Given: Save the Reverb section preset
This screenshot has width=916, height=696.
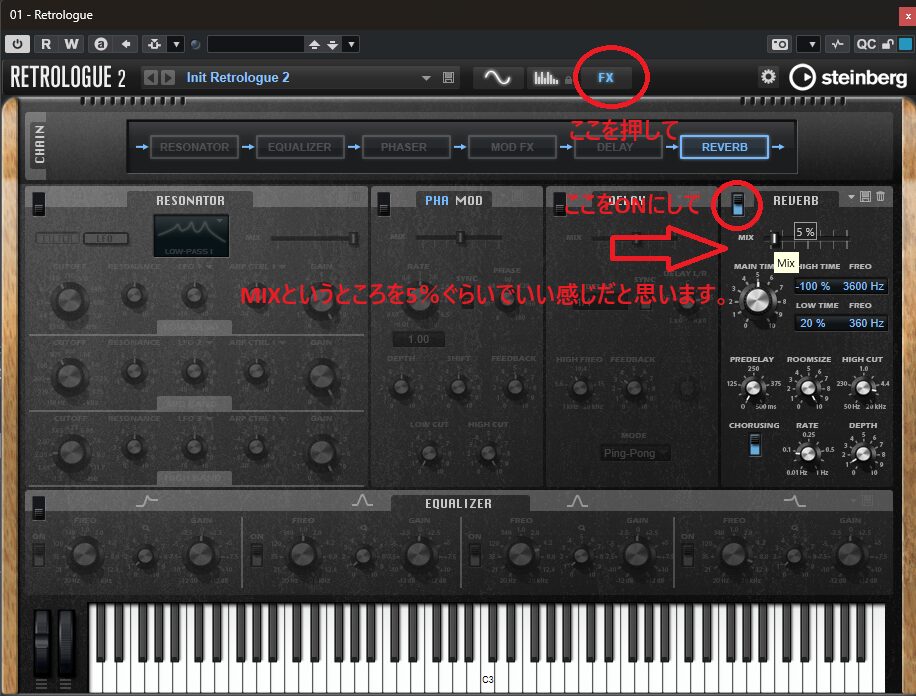Looking at the screenshot, I should [866, 197].
